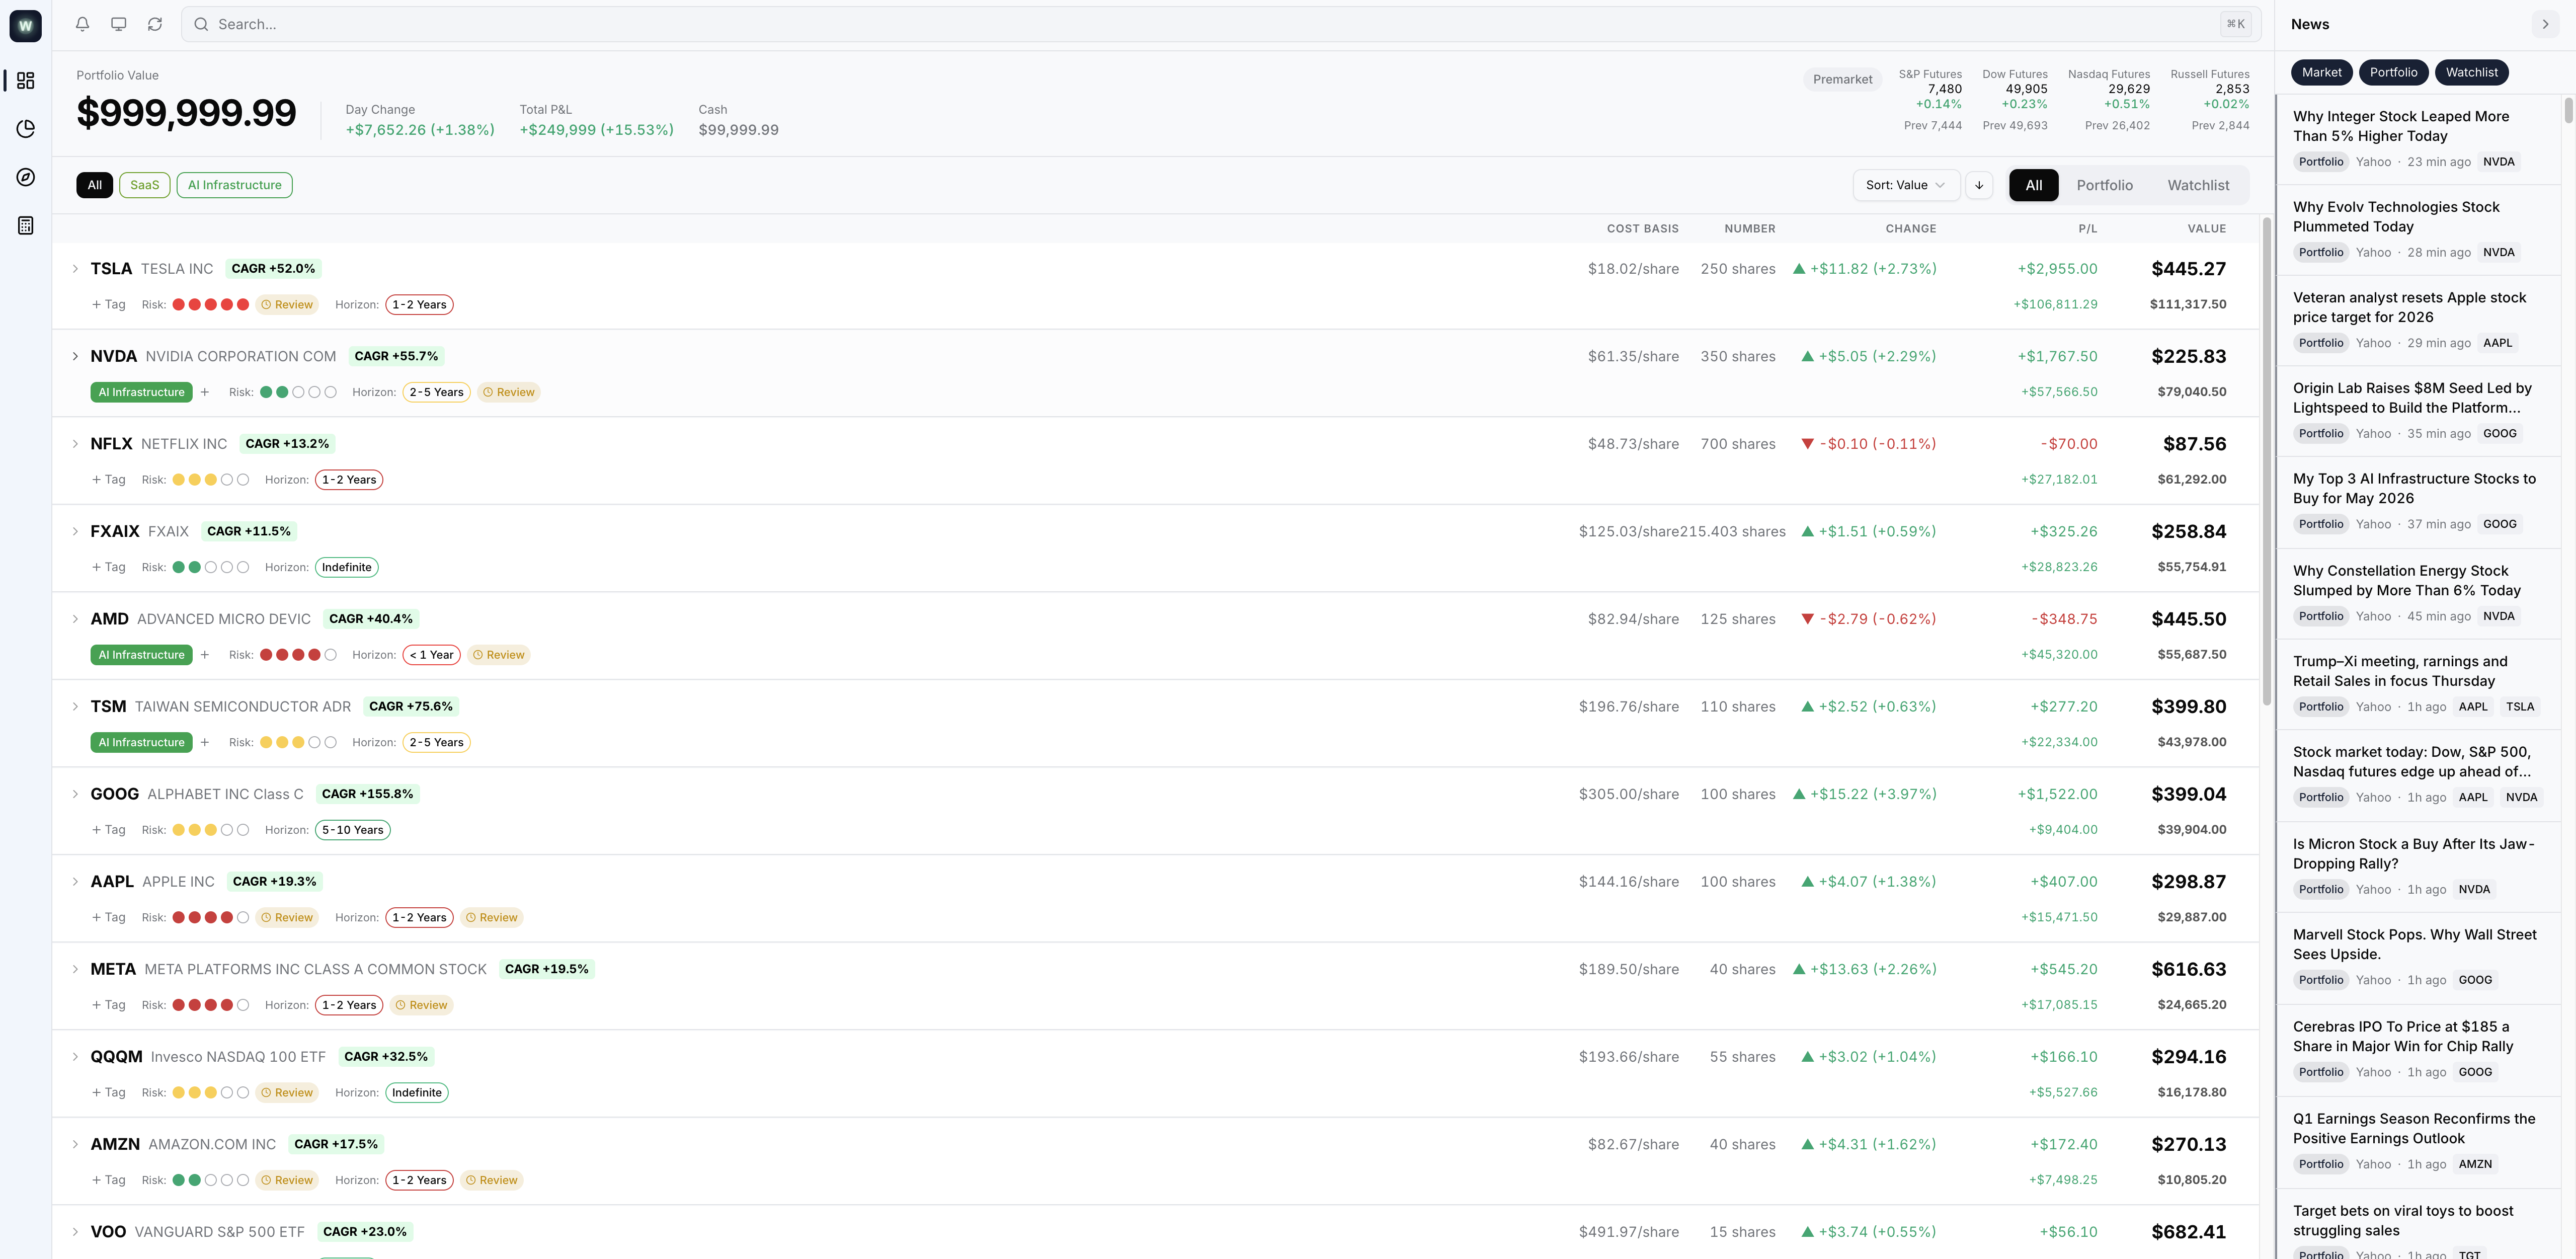
Task: Switch to the Portfolio holdings tab
Action: (x=2105, y=185)
